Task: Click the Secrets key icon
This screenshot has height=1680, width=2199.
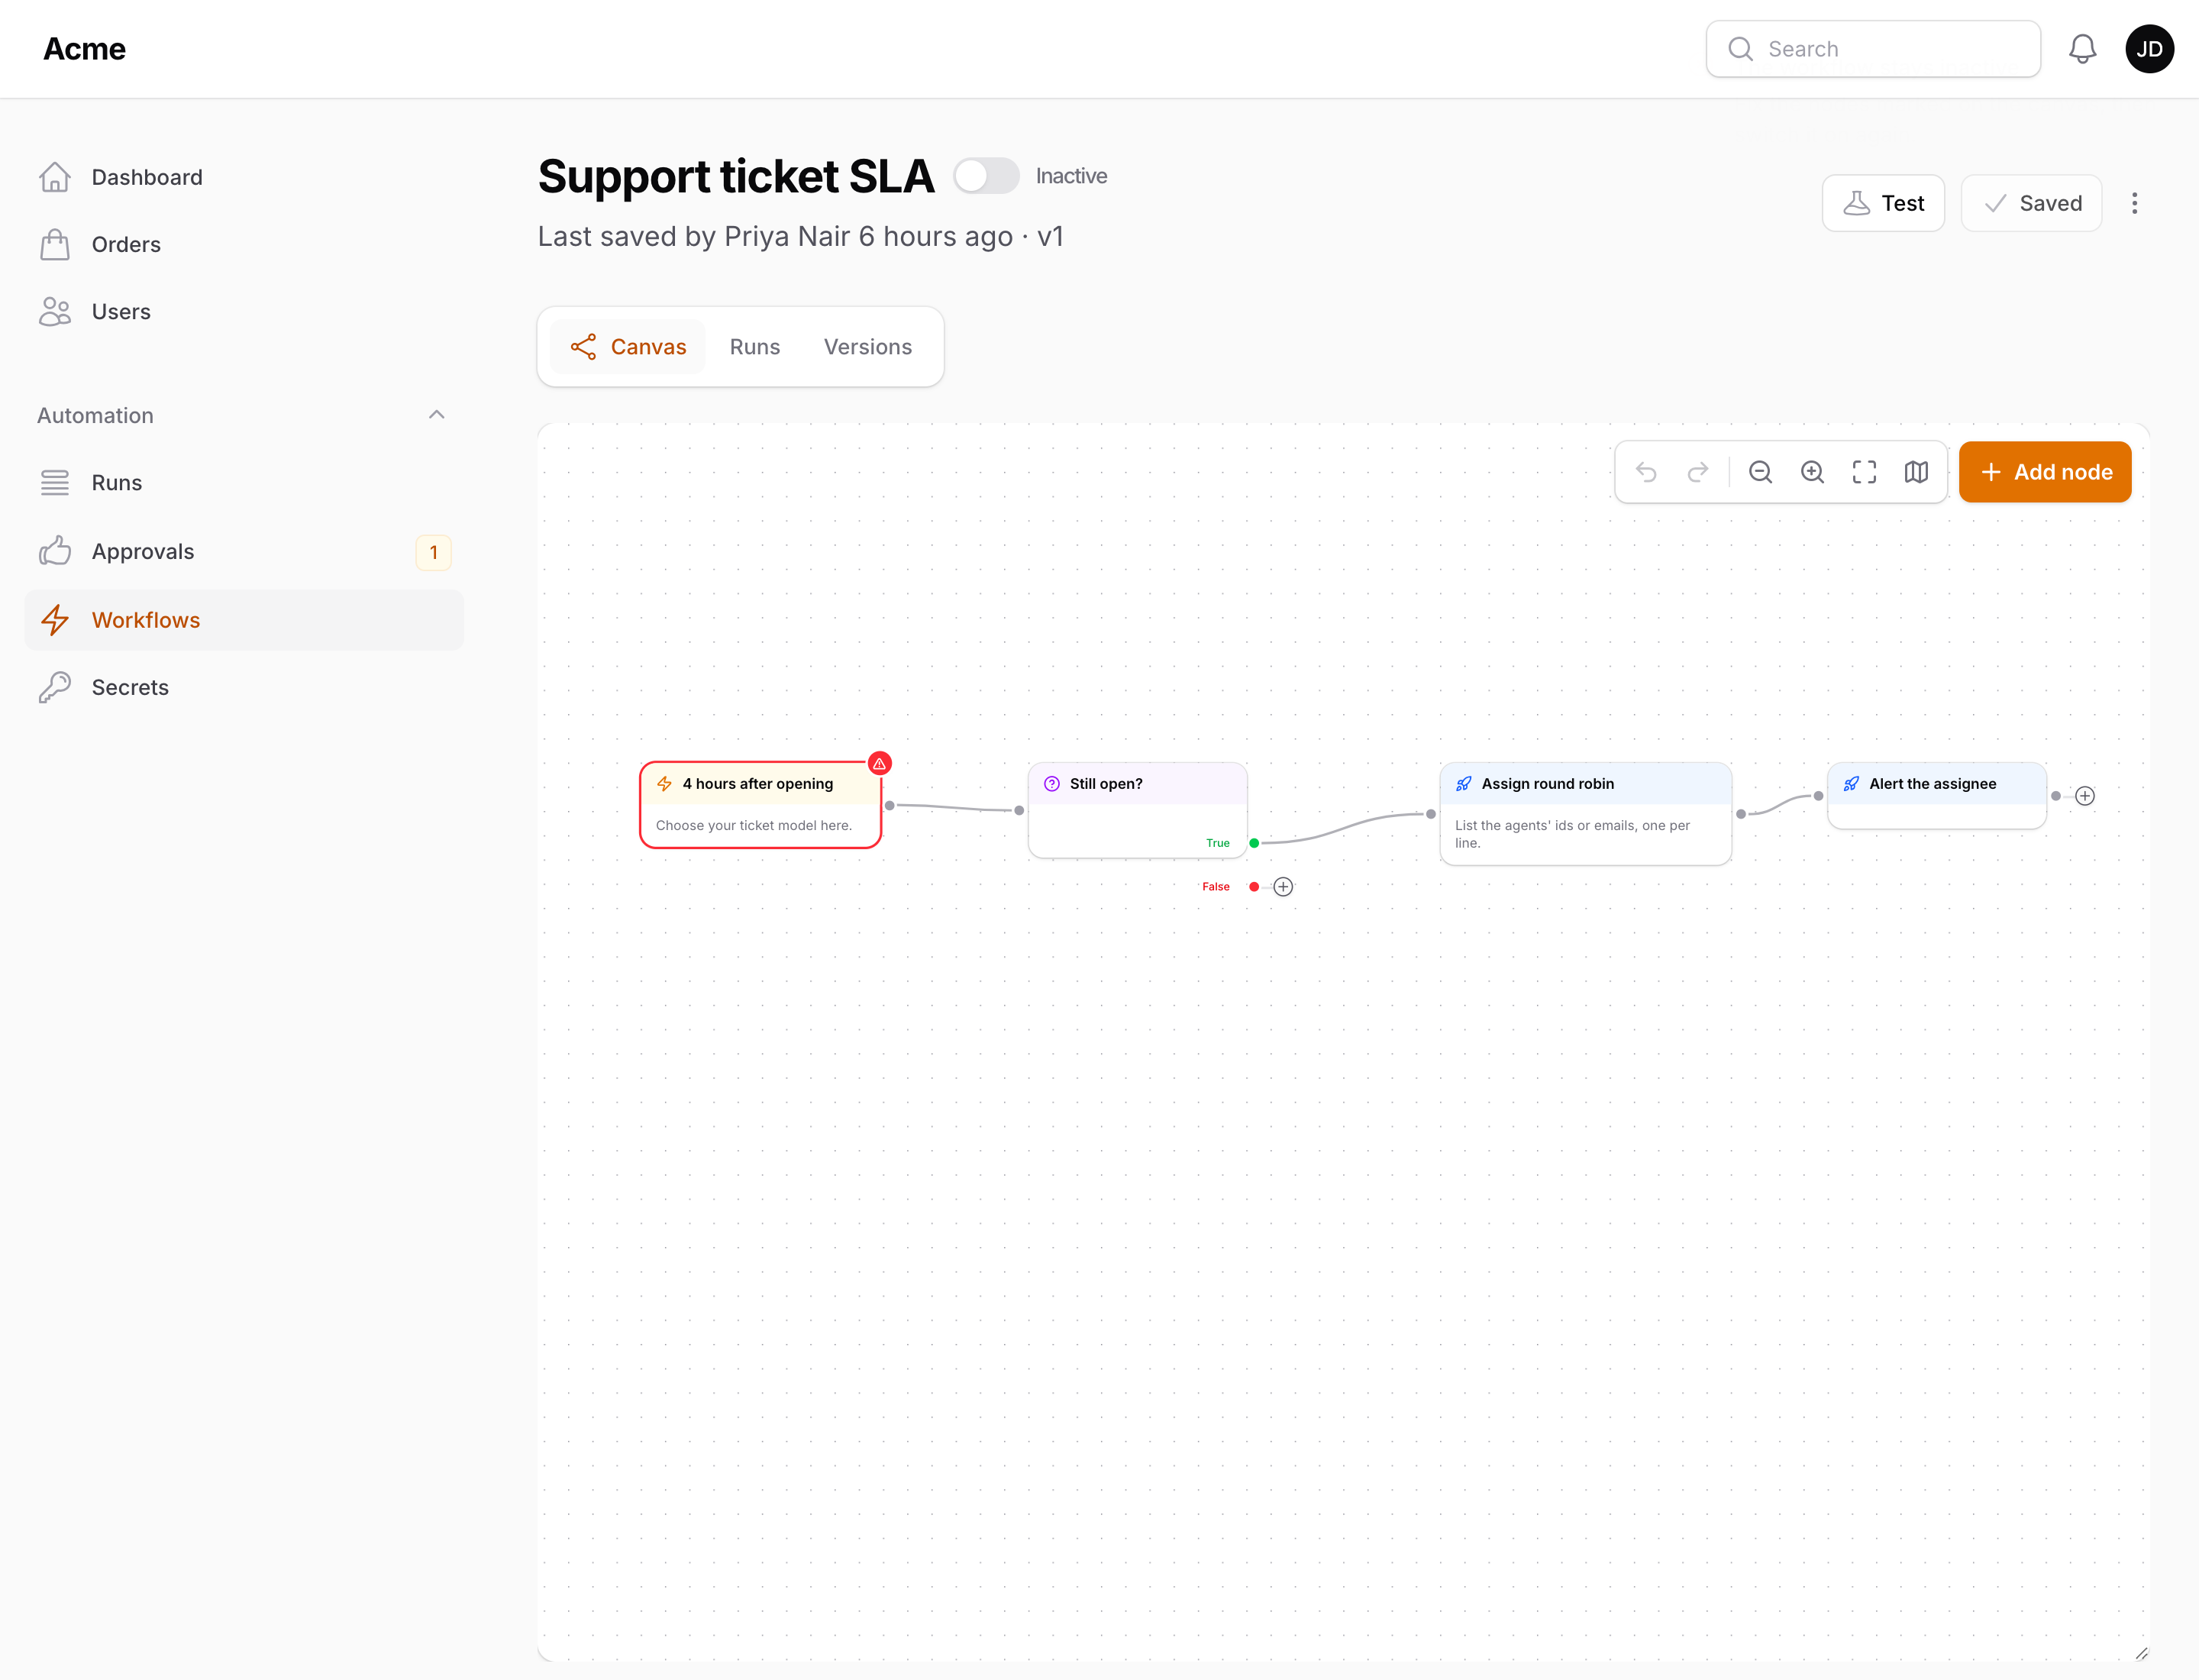Action: pyautogui.click(x=55, y=687)
